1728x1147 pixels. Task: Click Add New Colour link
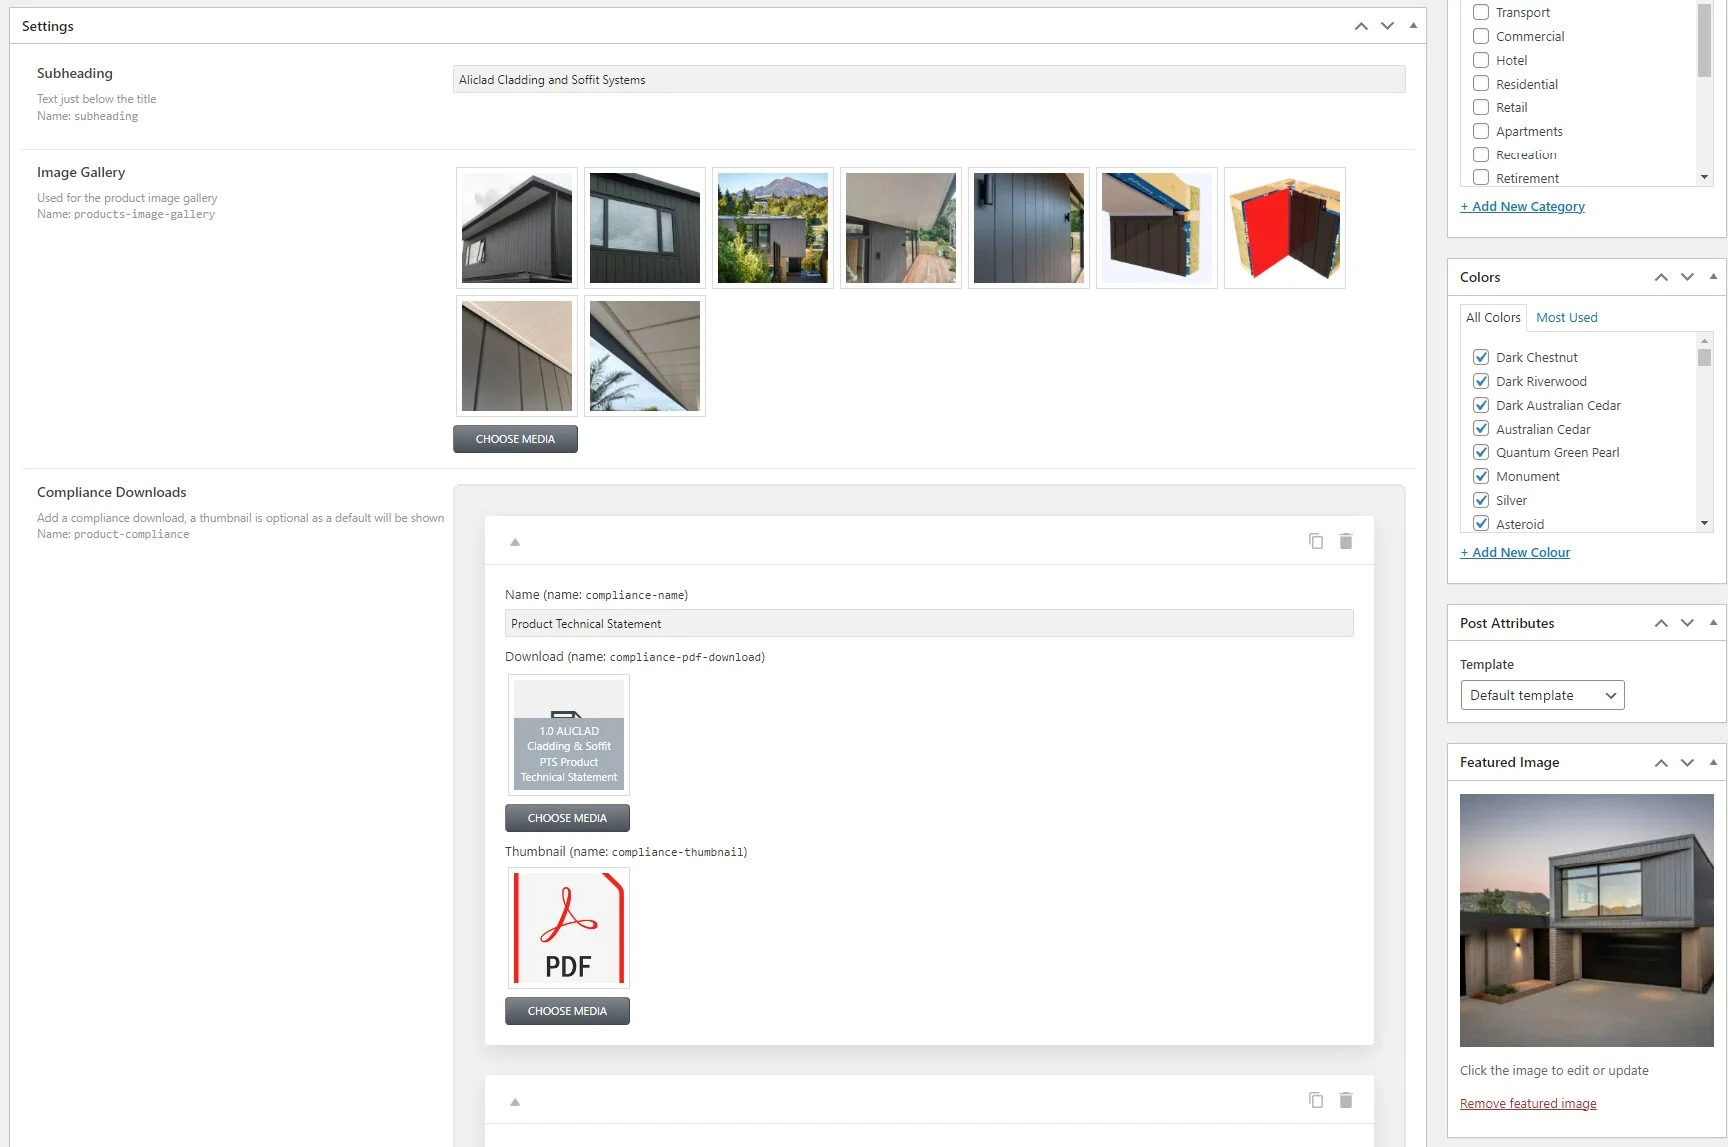(x=1515, y=552)
